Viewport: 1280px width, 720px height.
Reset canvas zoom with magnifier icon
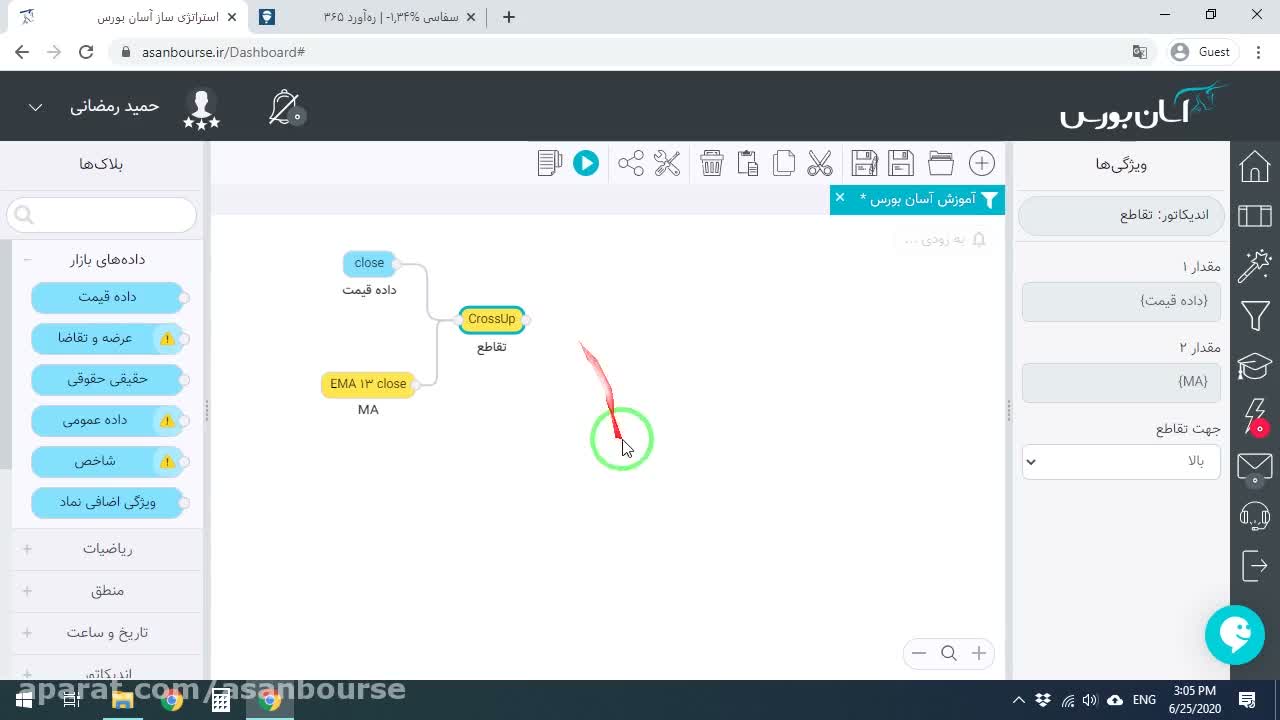tap(949, 653)
